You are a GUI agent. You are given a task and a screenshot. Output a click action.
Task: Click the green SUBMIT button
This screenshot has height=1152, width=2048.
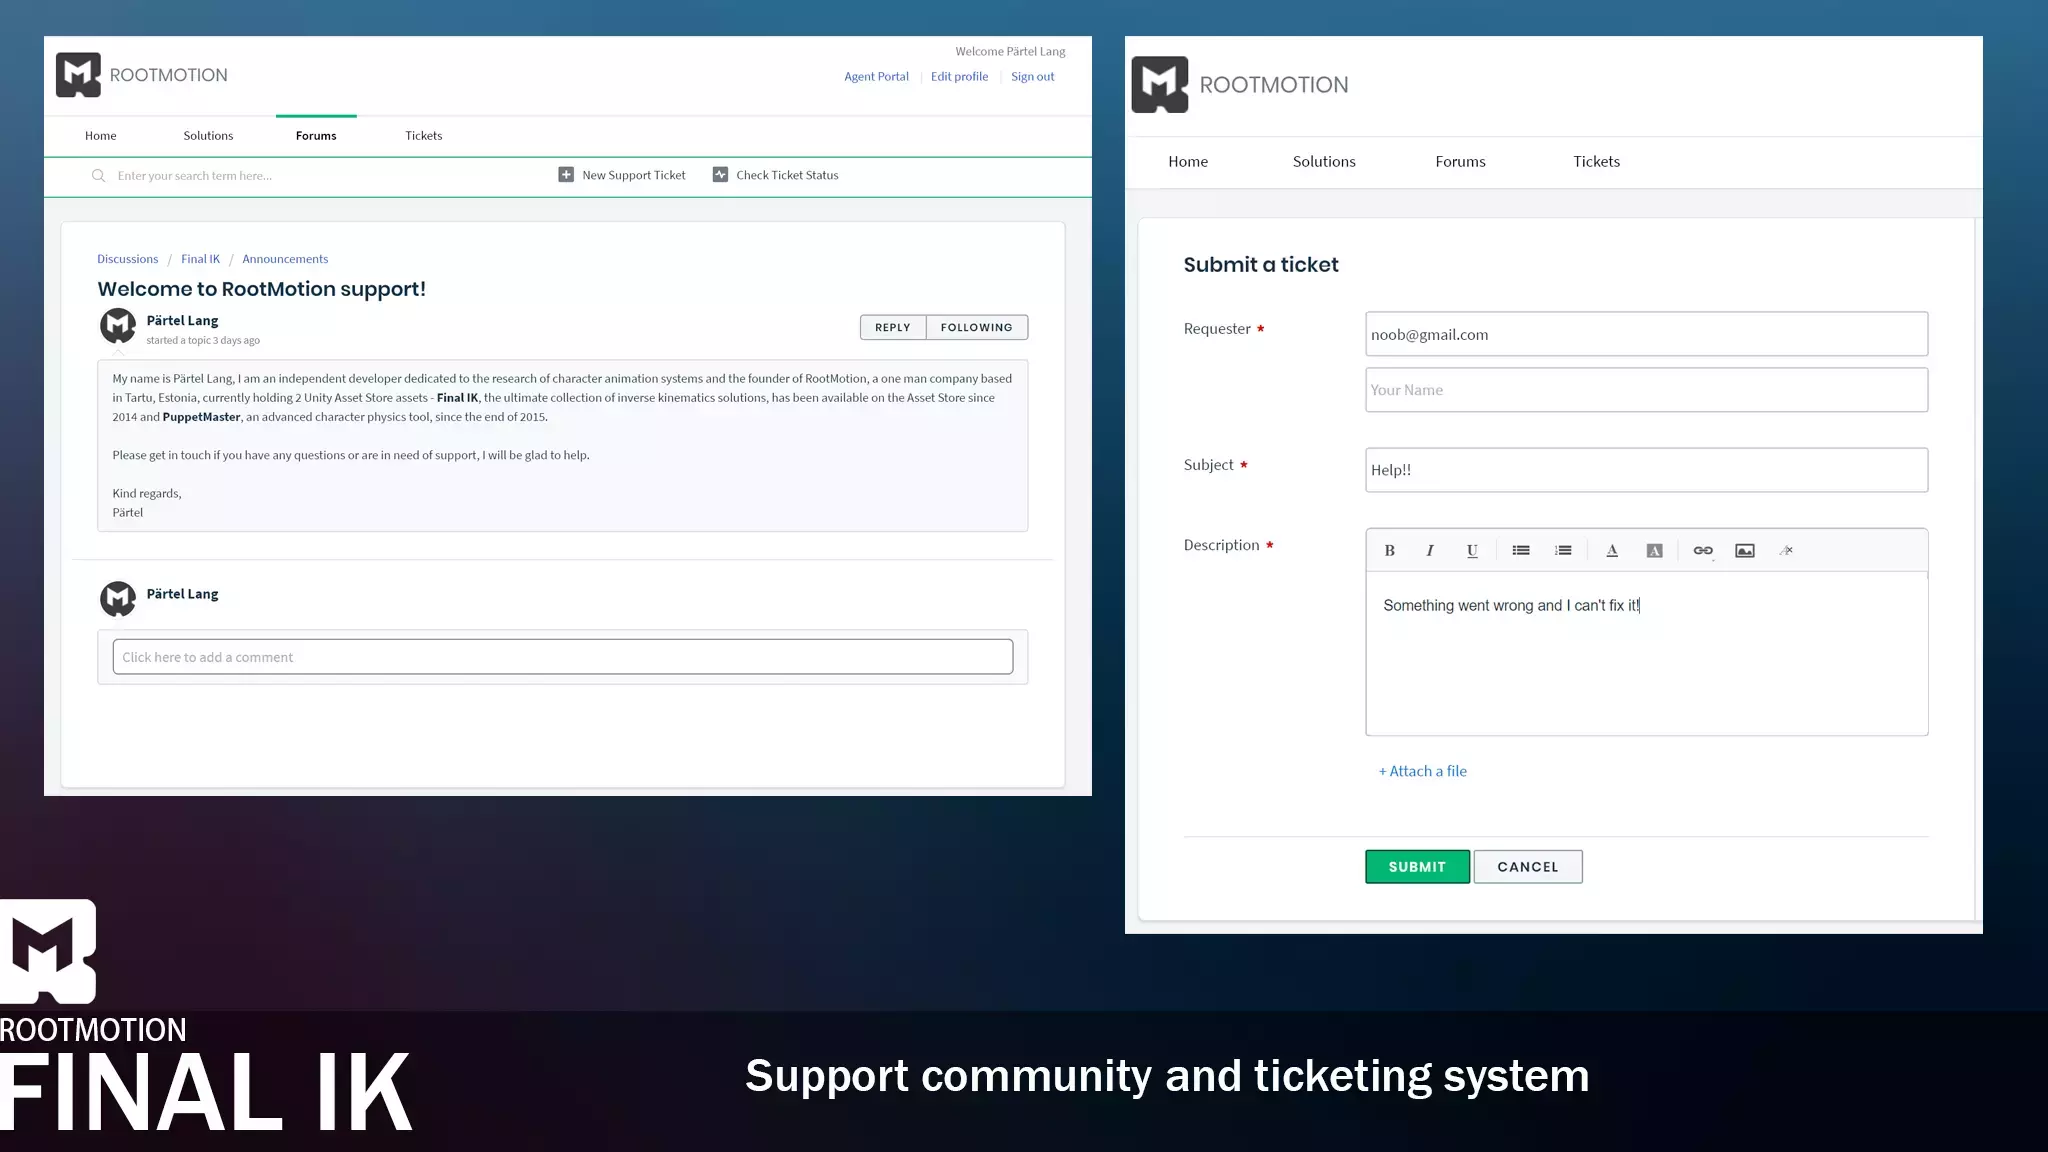coord(1417,867)
